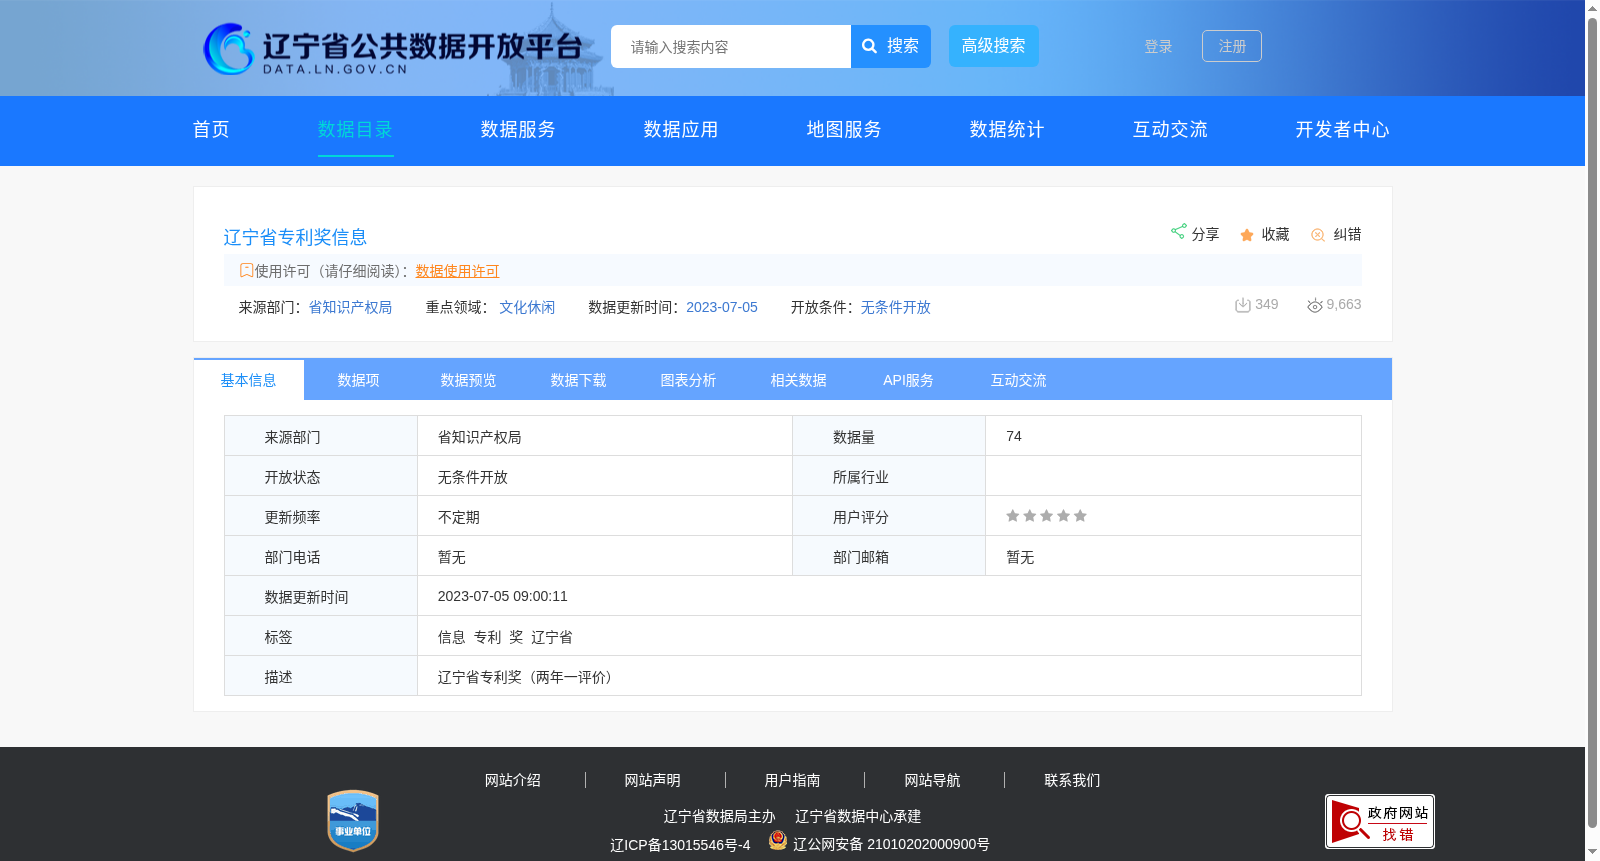Screen dimensions: 1600x861
Task: Click the 2023-07-05 update date
Action: pyautogui.click(x=722, y=307)
